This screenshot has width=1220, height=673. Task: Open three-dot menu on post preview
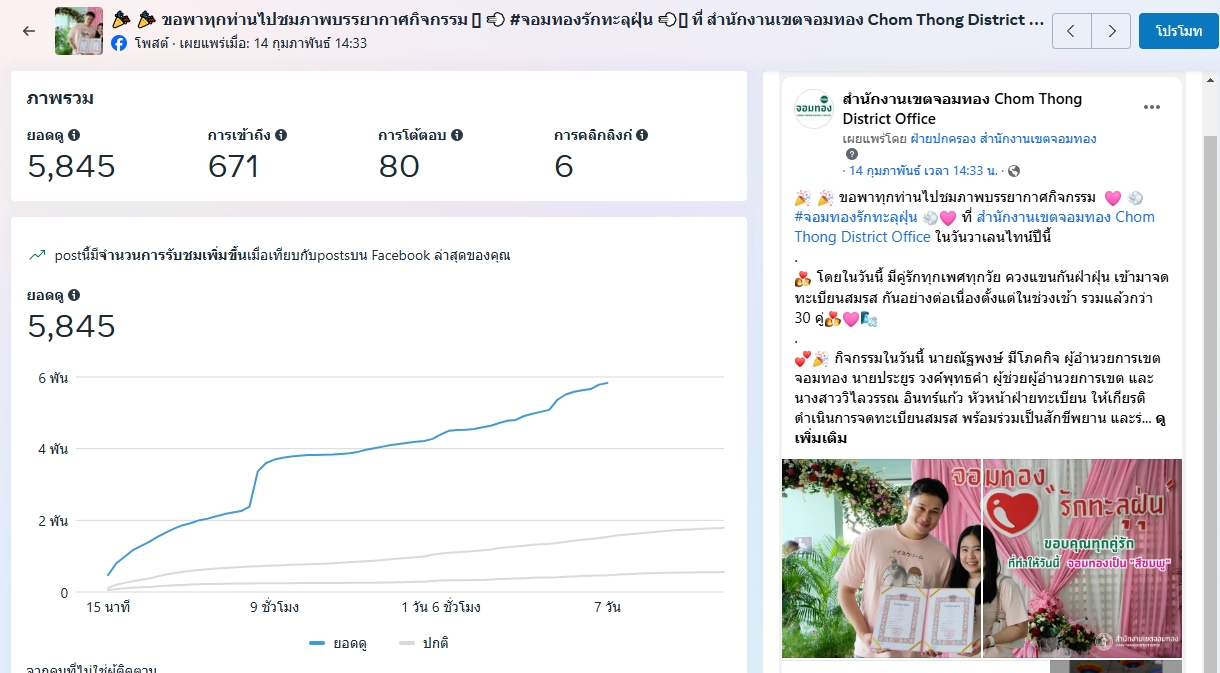[1152, 108]
